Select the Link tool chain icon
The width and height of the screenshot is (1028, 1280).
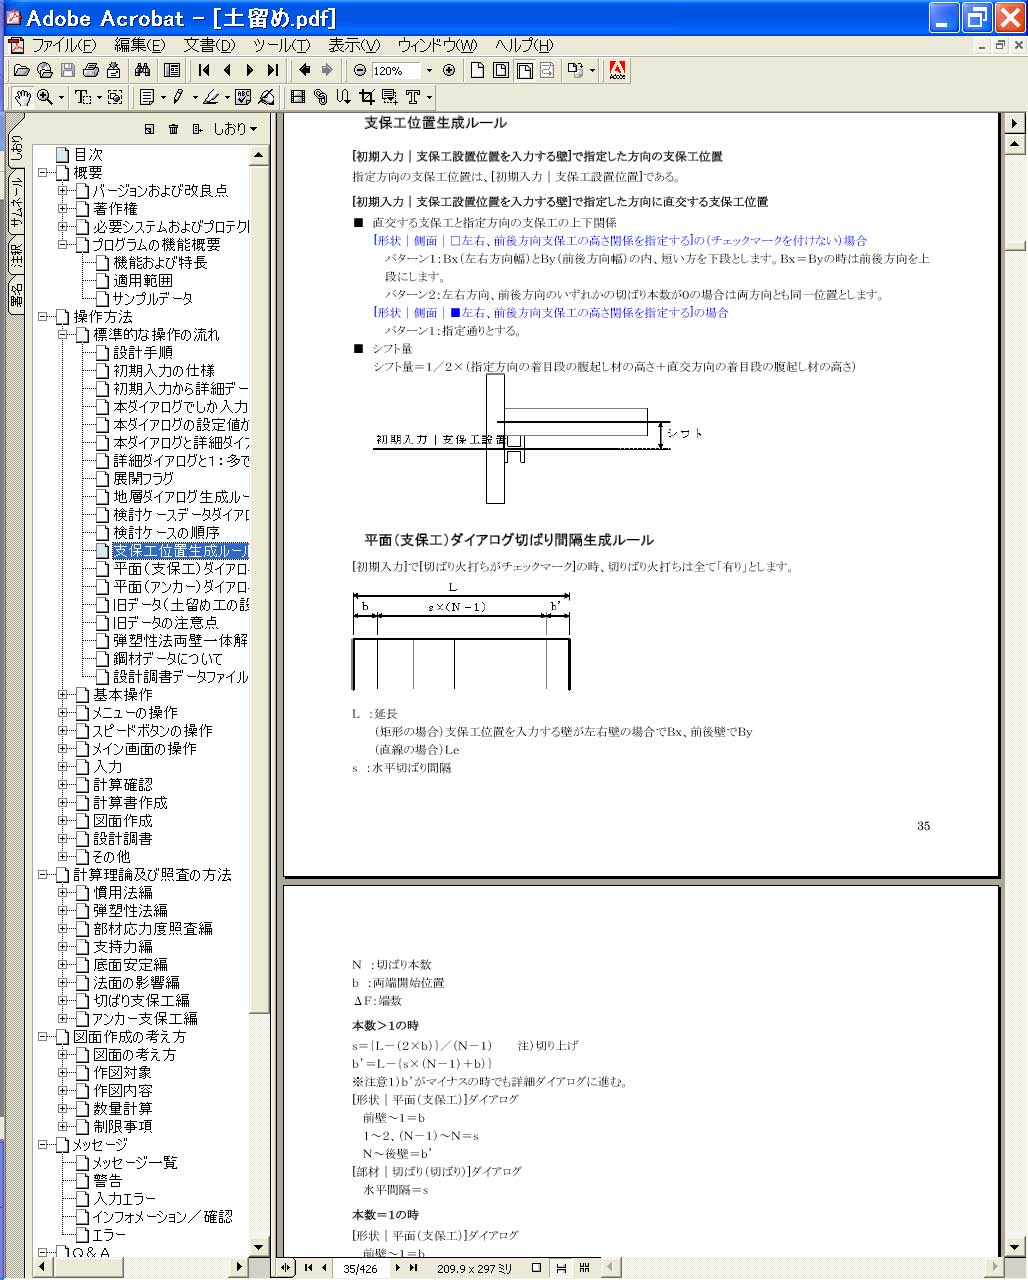[x=320, y=97]
